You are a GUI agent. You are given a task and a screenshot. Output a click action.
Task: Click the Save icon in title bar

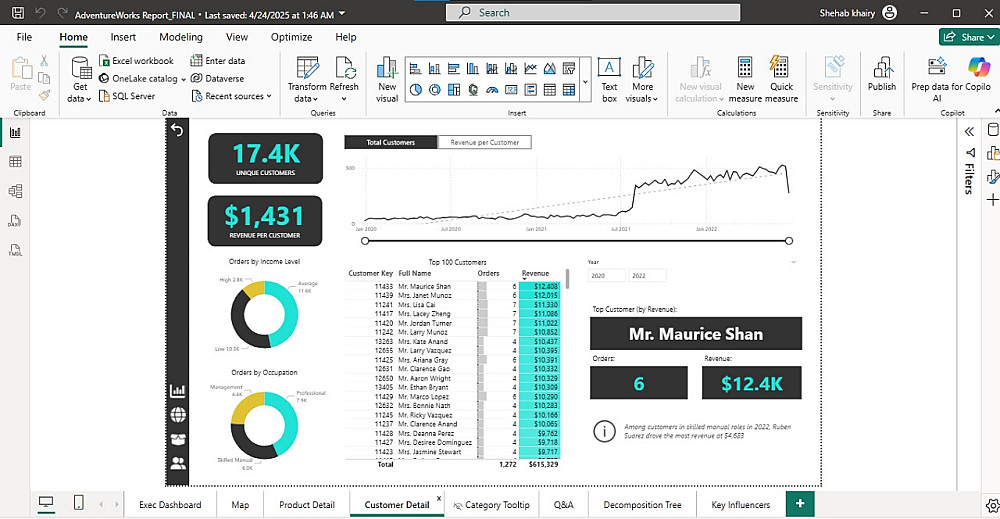click(x=18, y=13)
